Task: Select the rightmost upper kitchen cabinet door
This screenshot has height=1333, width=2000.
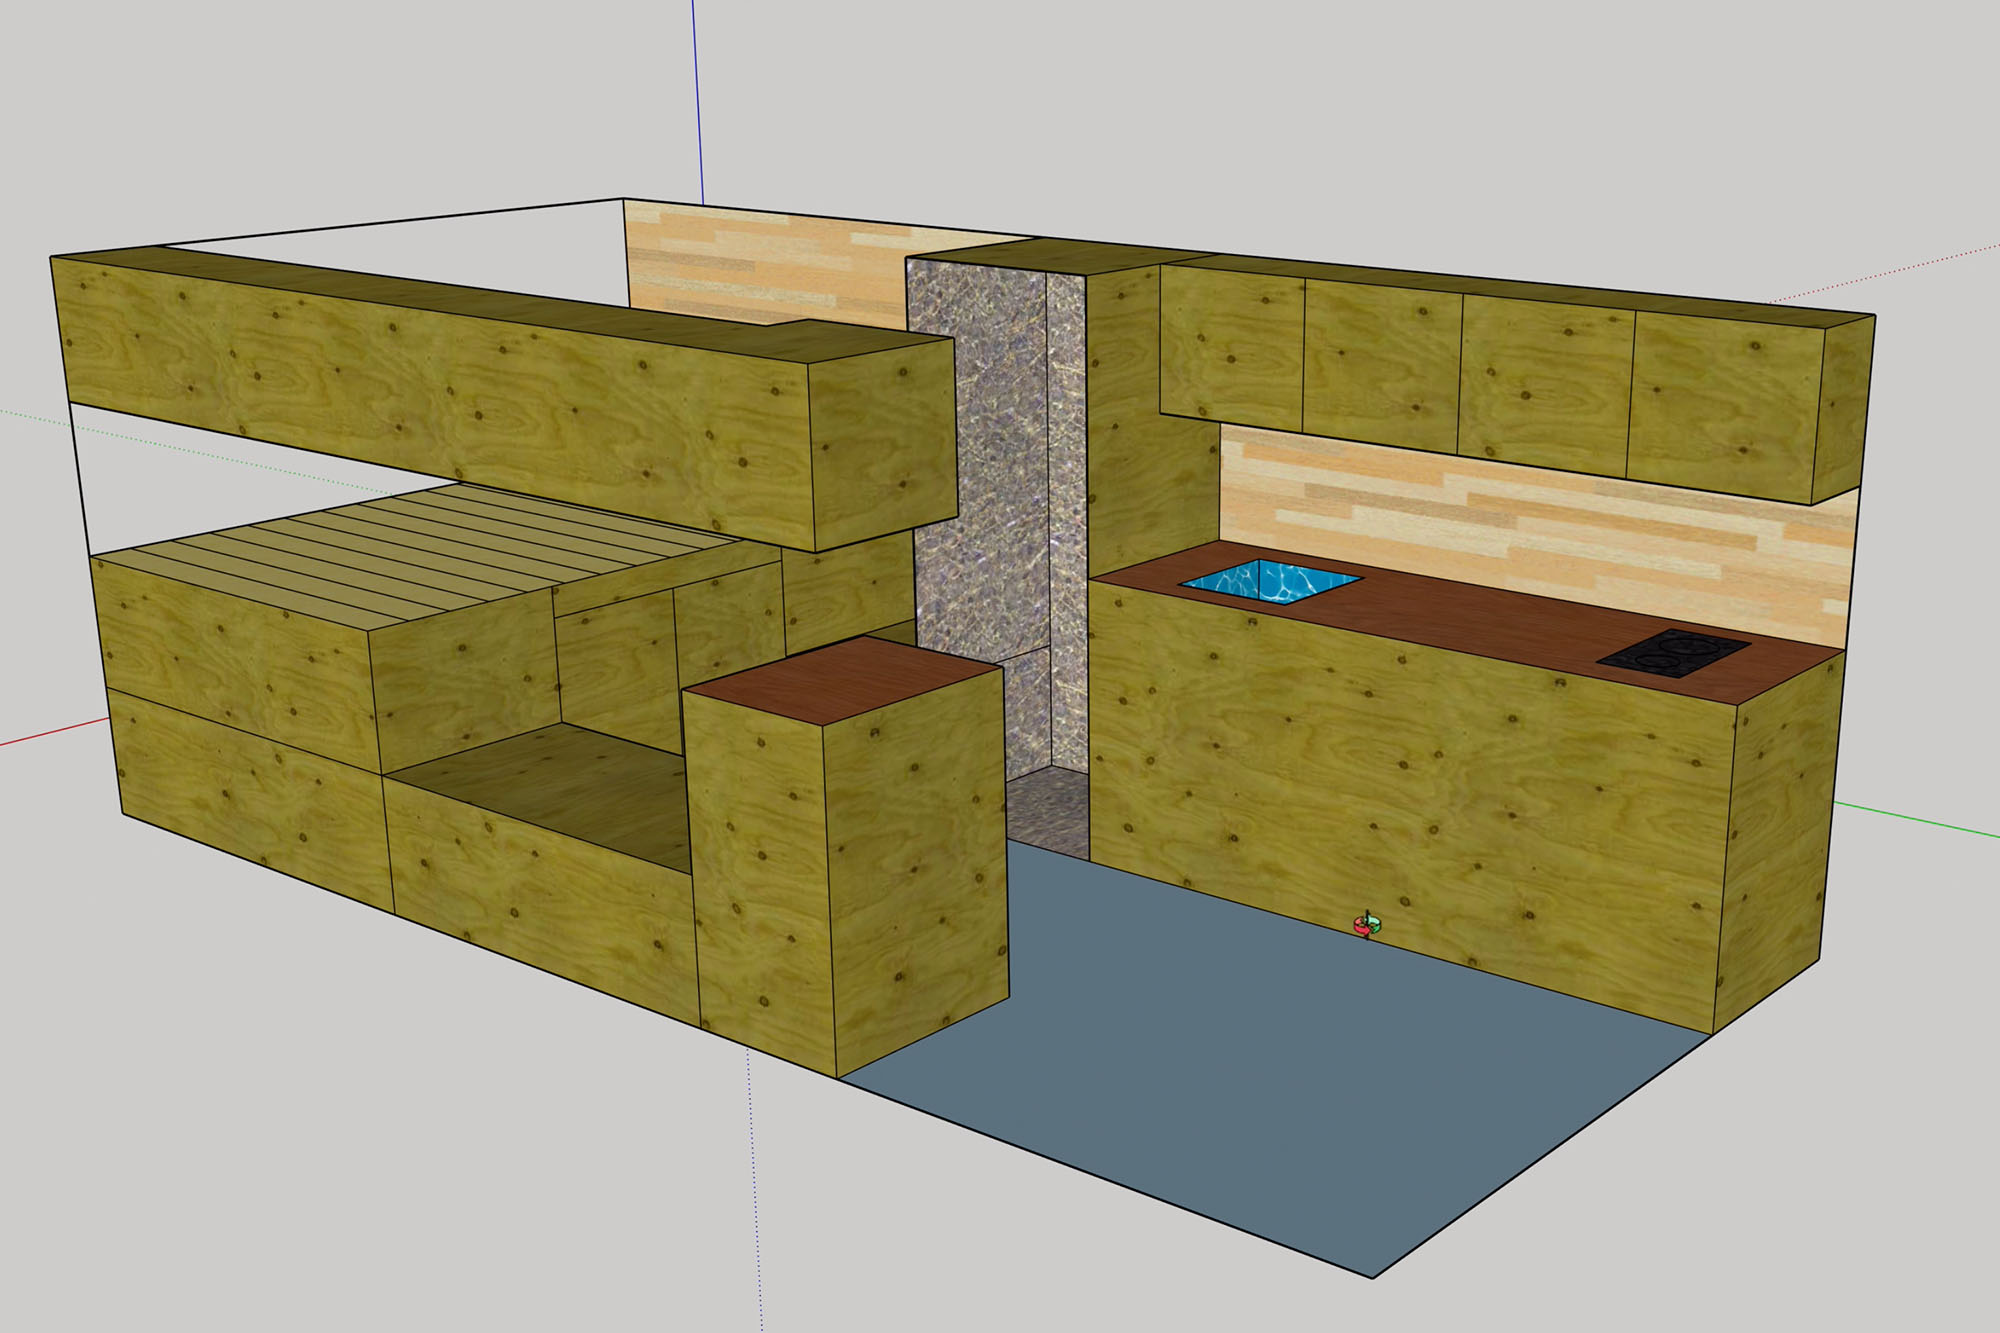Action: [x=1728, y=408]
